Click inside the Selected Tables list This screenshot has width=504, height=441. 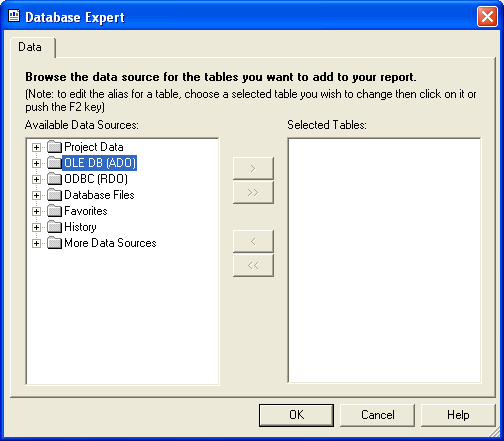pos(384,260)
